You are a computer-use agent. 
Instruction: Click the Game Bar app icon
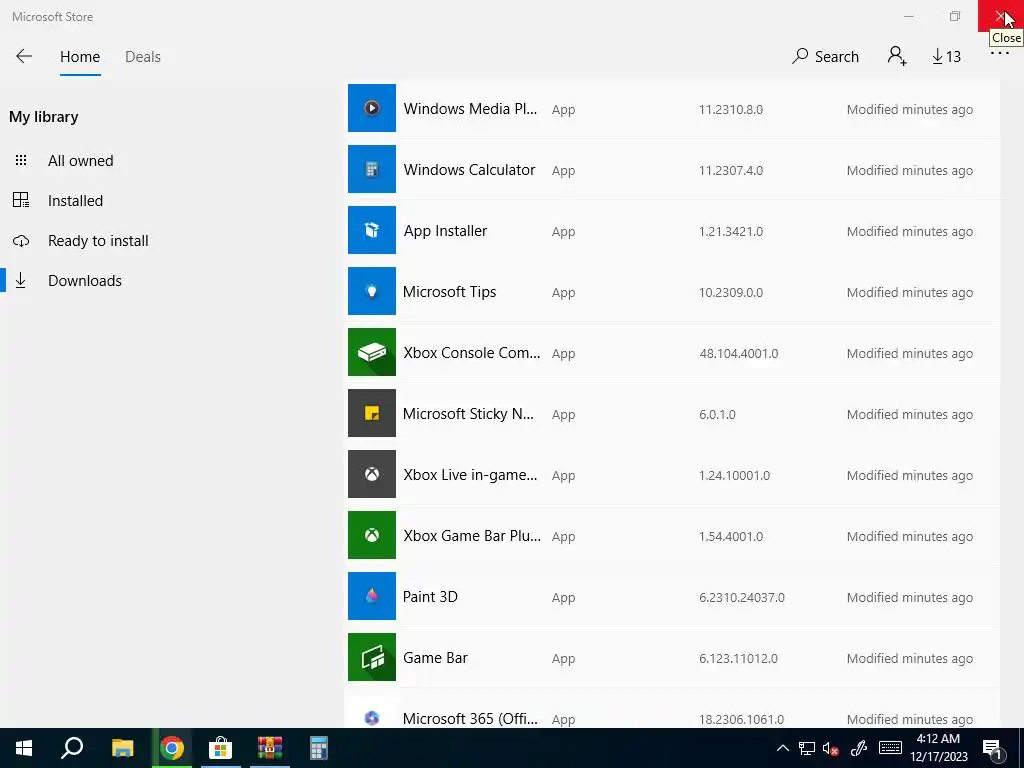pos(372,657)
